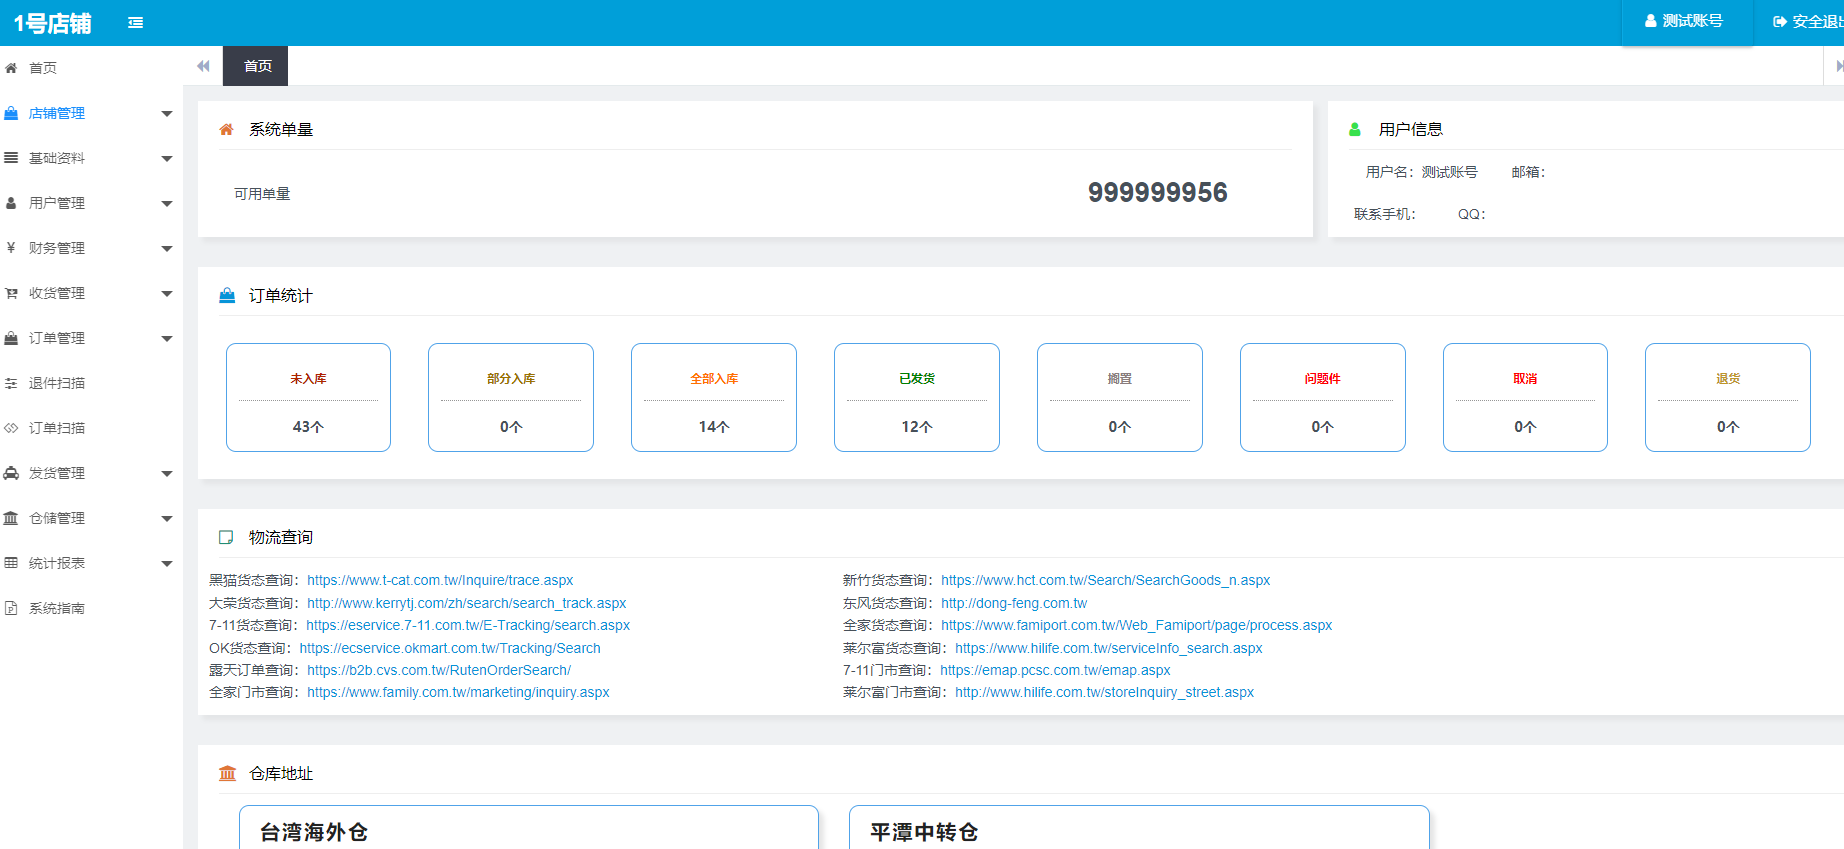Select the 首页 tab
Viewport: 1844px width, 849px height.
pyautogui.click(x=256, y=66)
